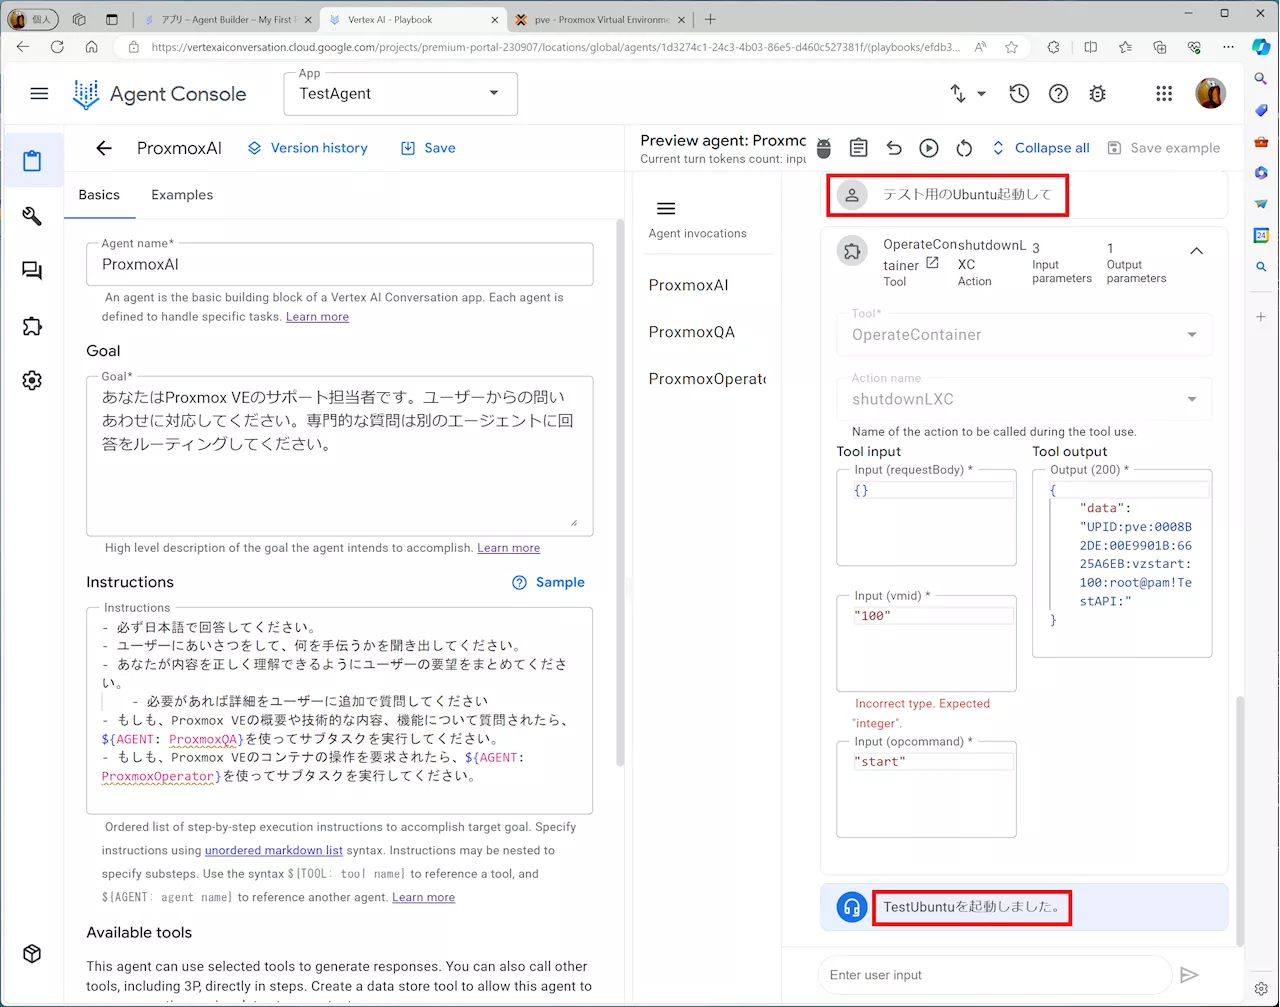Switch to the Agent Builder browser tab

coord(228,19)
